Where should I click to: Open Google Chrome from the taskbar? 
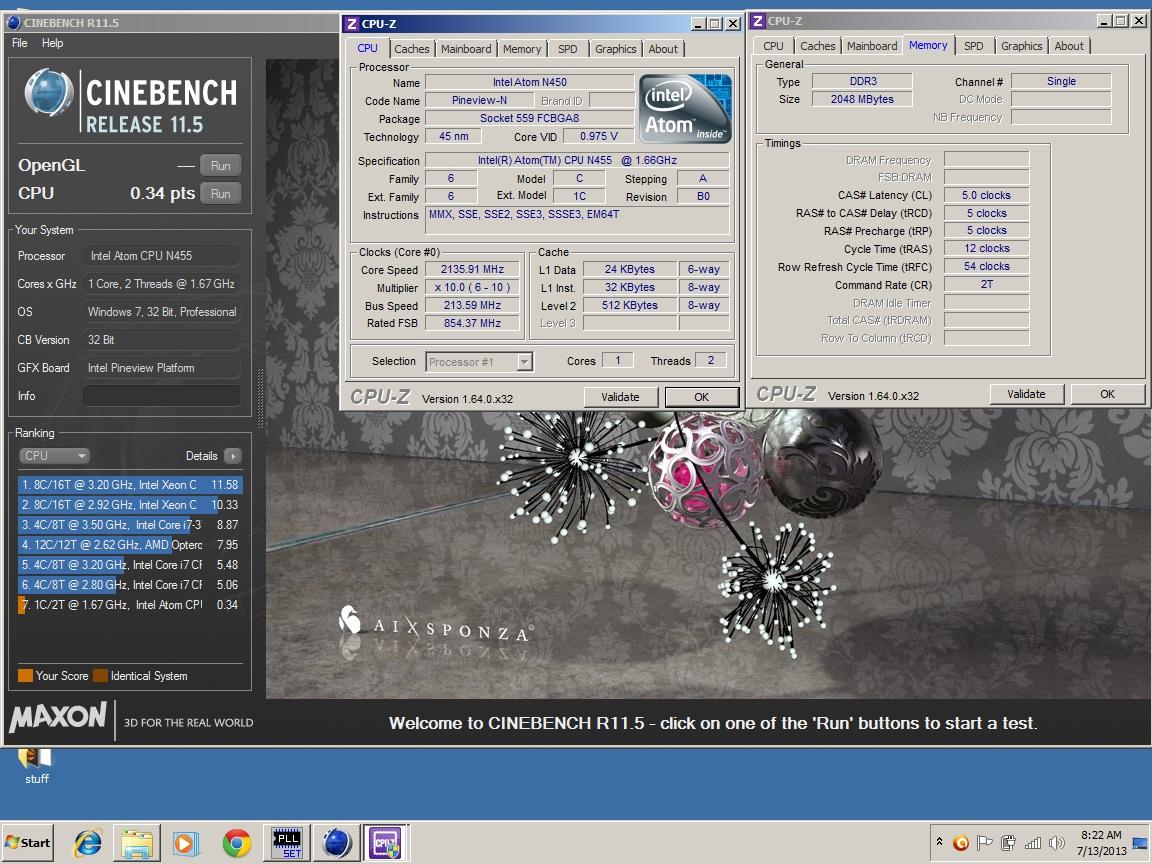click(x=237, y=843)
